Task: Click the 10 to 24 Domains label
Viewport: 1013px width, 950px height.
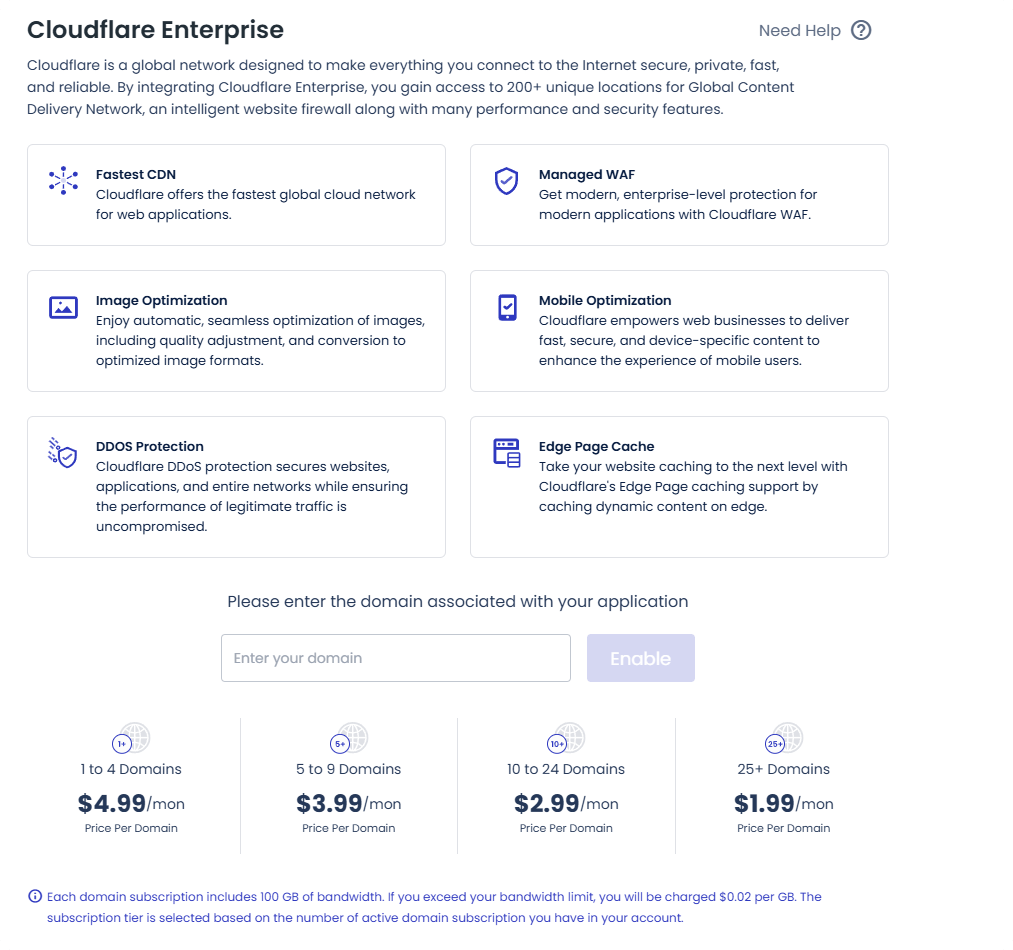Action: pos(566,769)
